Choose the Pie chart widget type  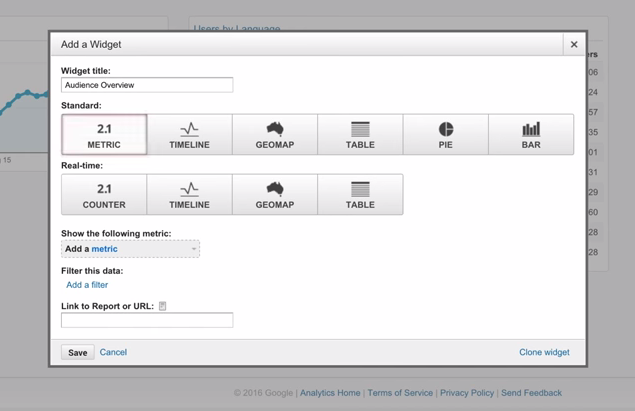pos(446,134)
